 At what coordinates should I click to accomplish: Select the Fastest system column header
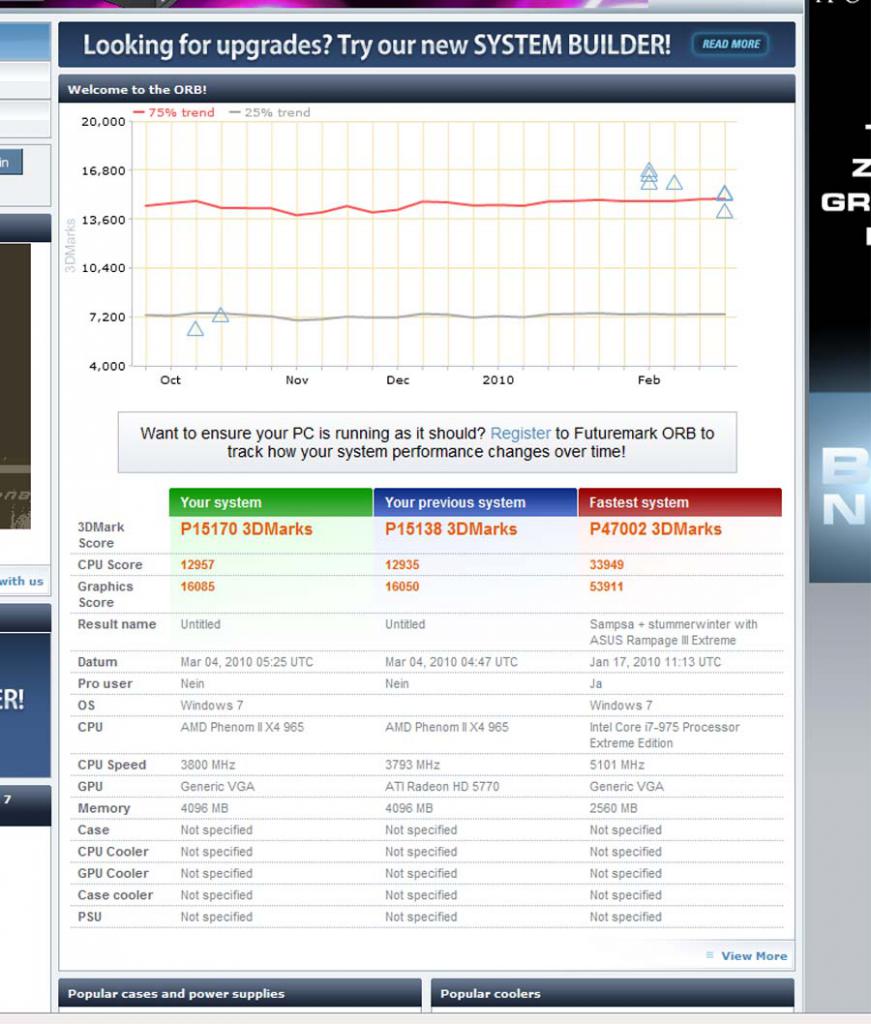[680, 502]
